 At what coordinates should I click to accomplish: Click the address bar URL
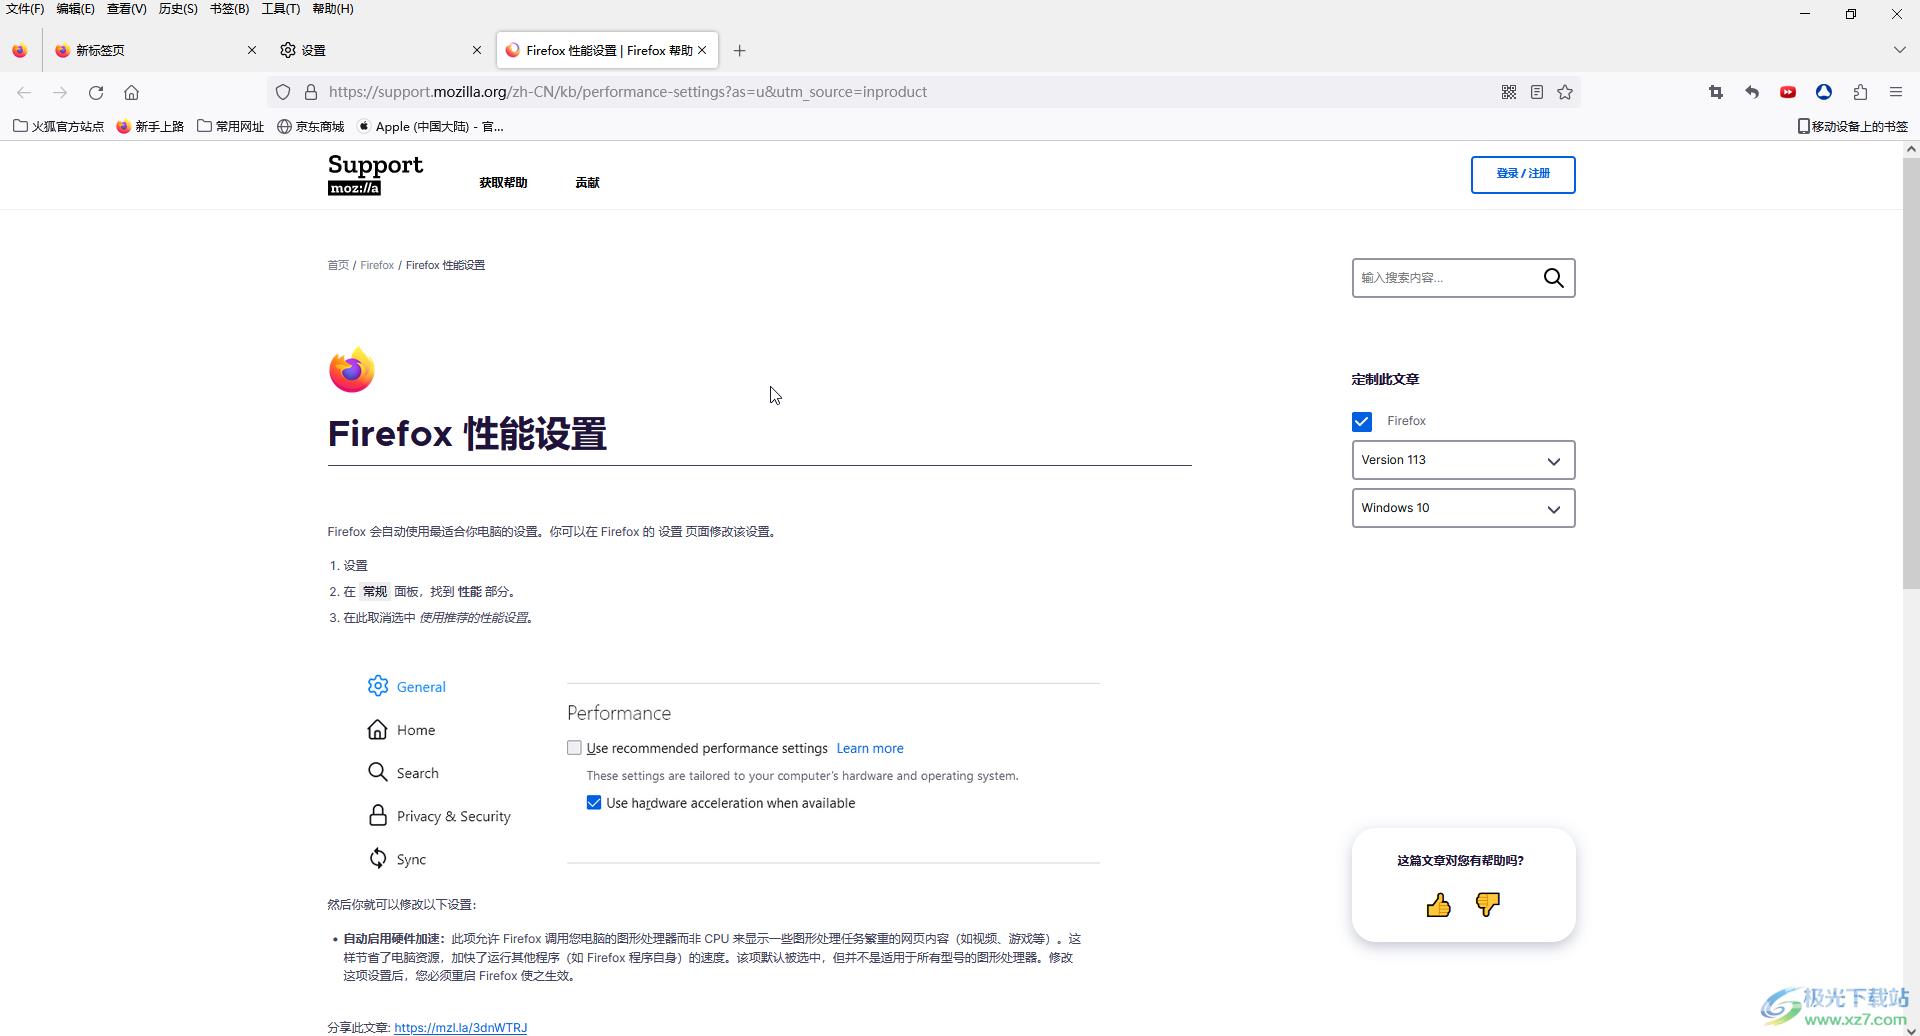(627, 92)
